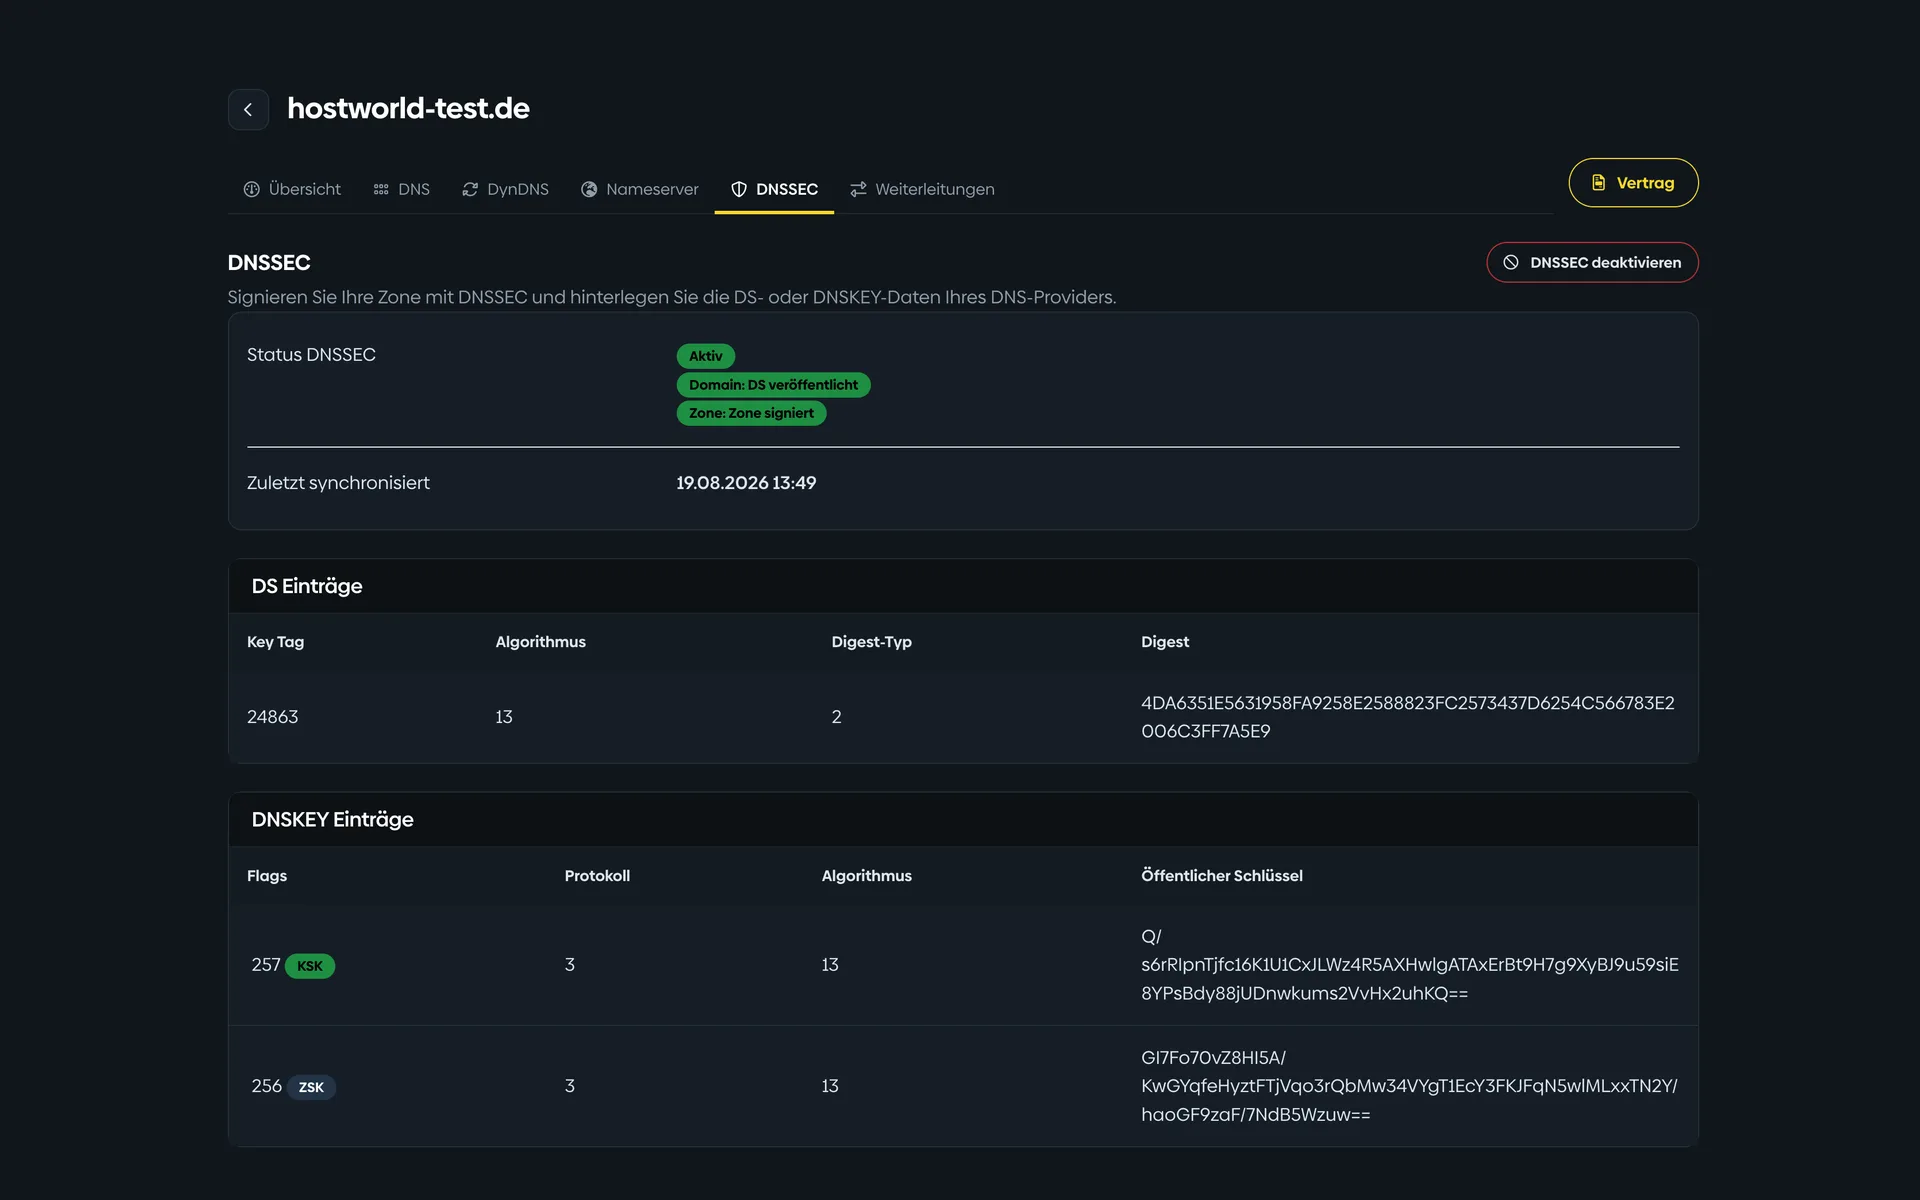Click the Öffentlicher Schlüssel column header
The height and width of the screenshot is (1200, 1920).
1221,876
